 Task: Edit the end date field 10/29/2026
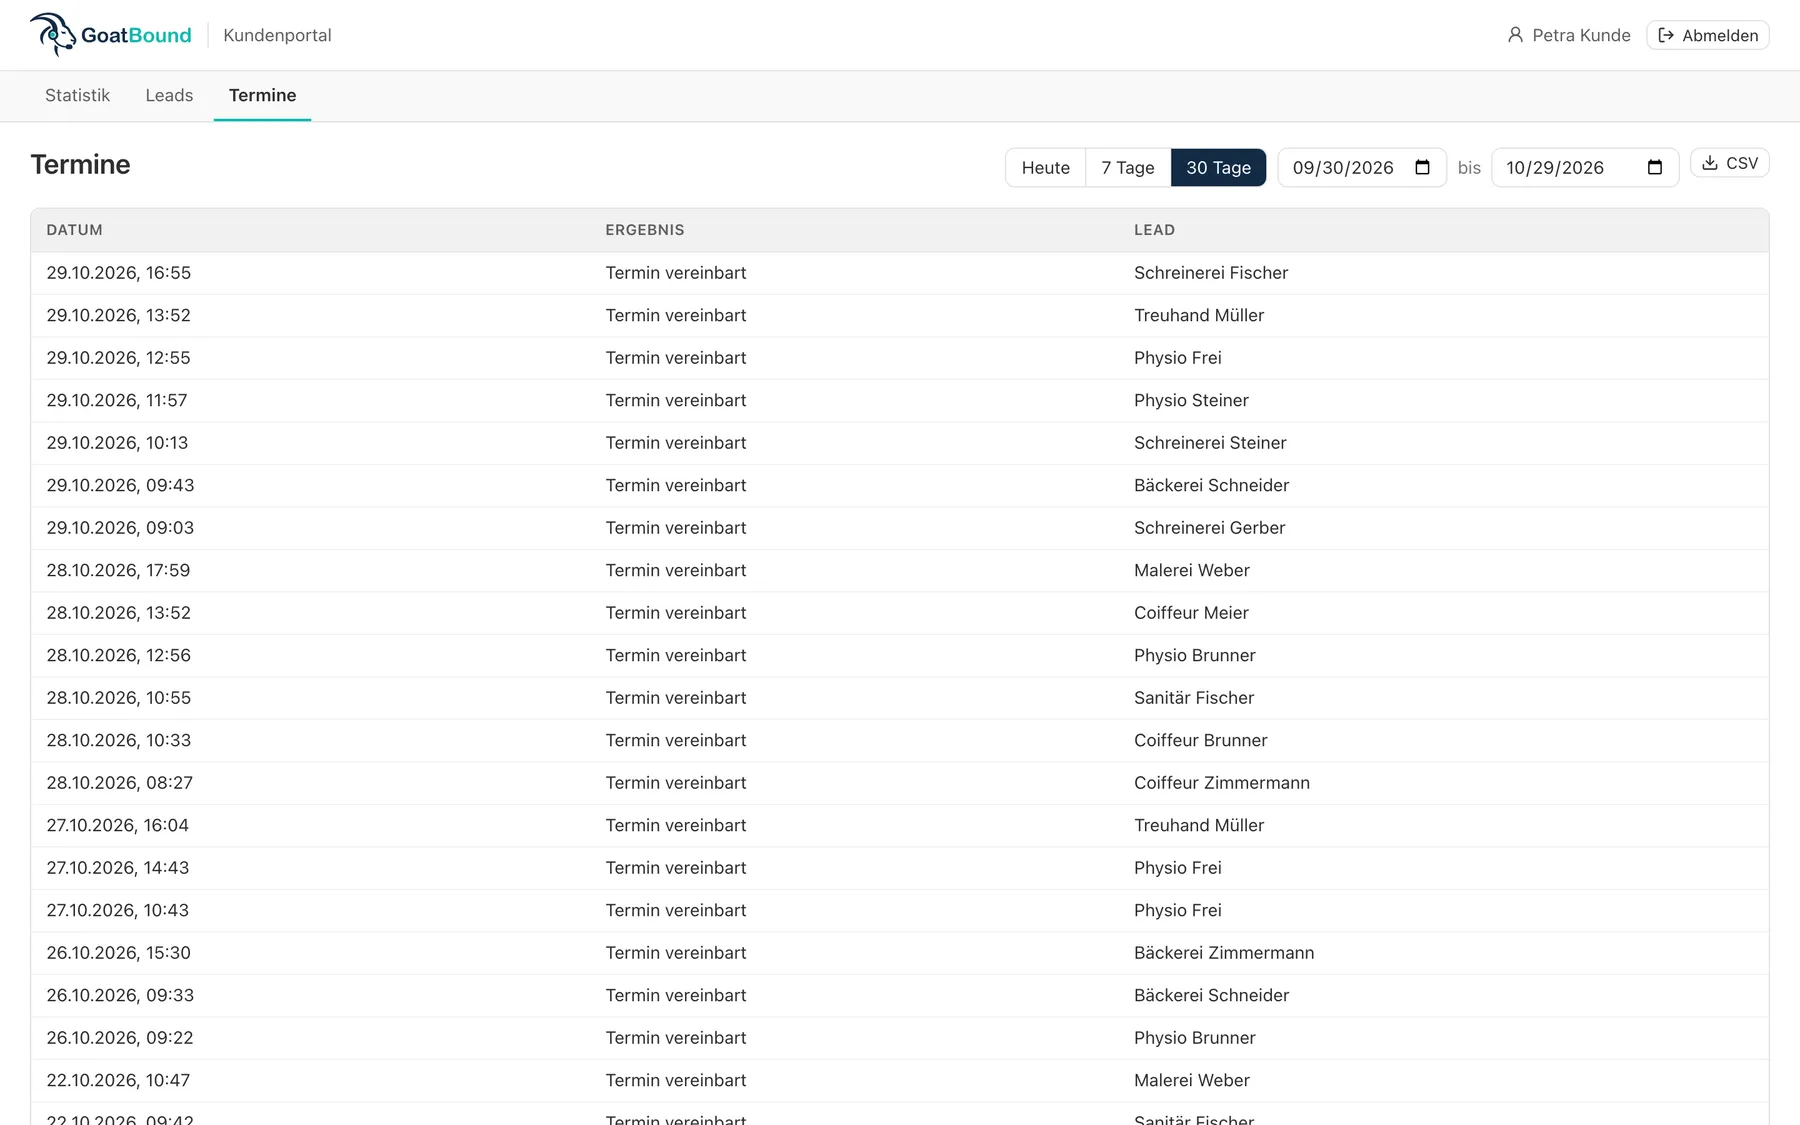(1585, 167)
